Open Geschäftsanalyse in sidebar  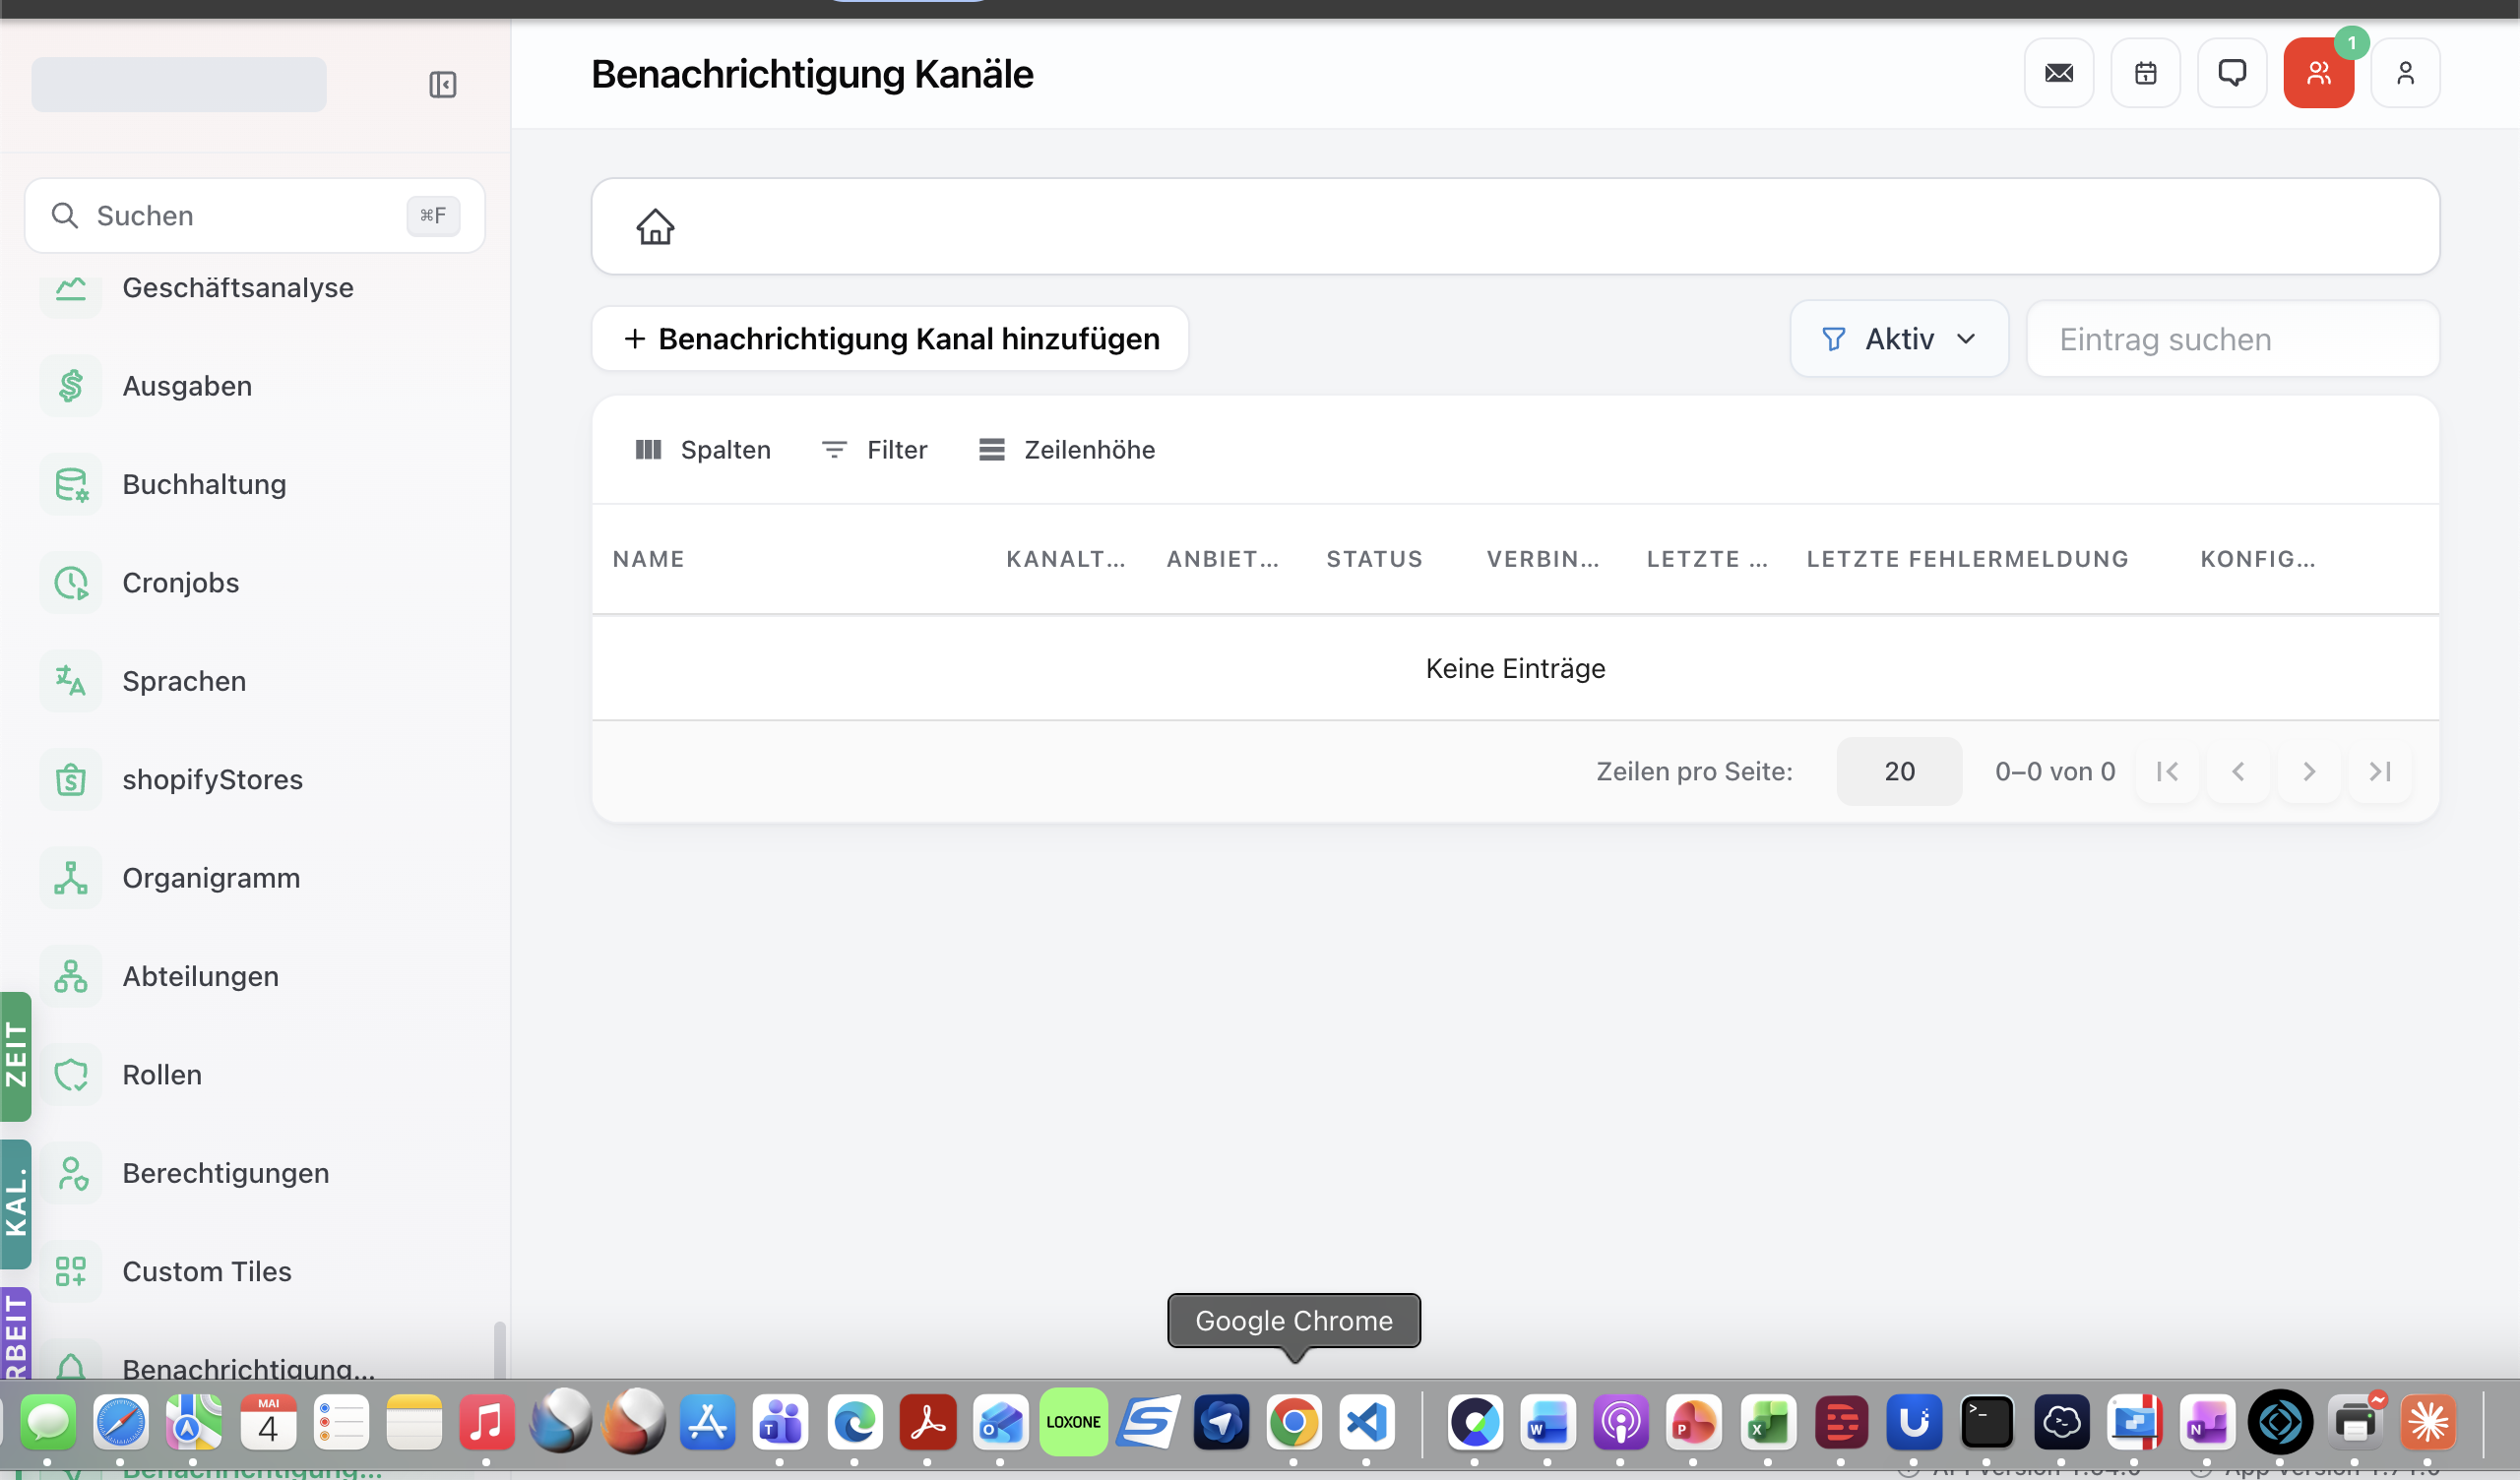click(238, 288)
